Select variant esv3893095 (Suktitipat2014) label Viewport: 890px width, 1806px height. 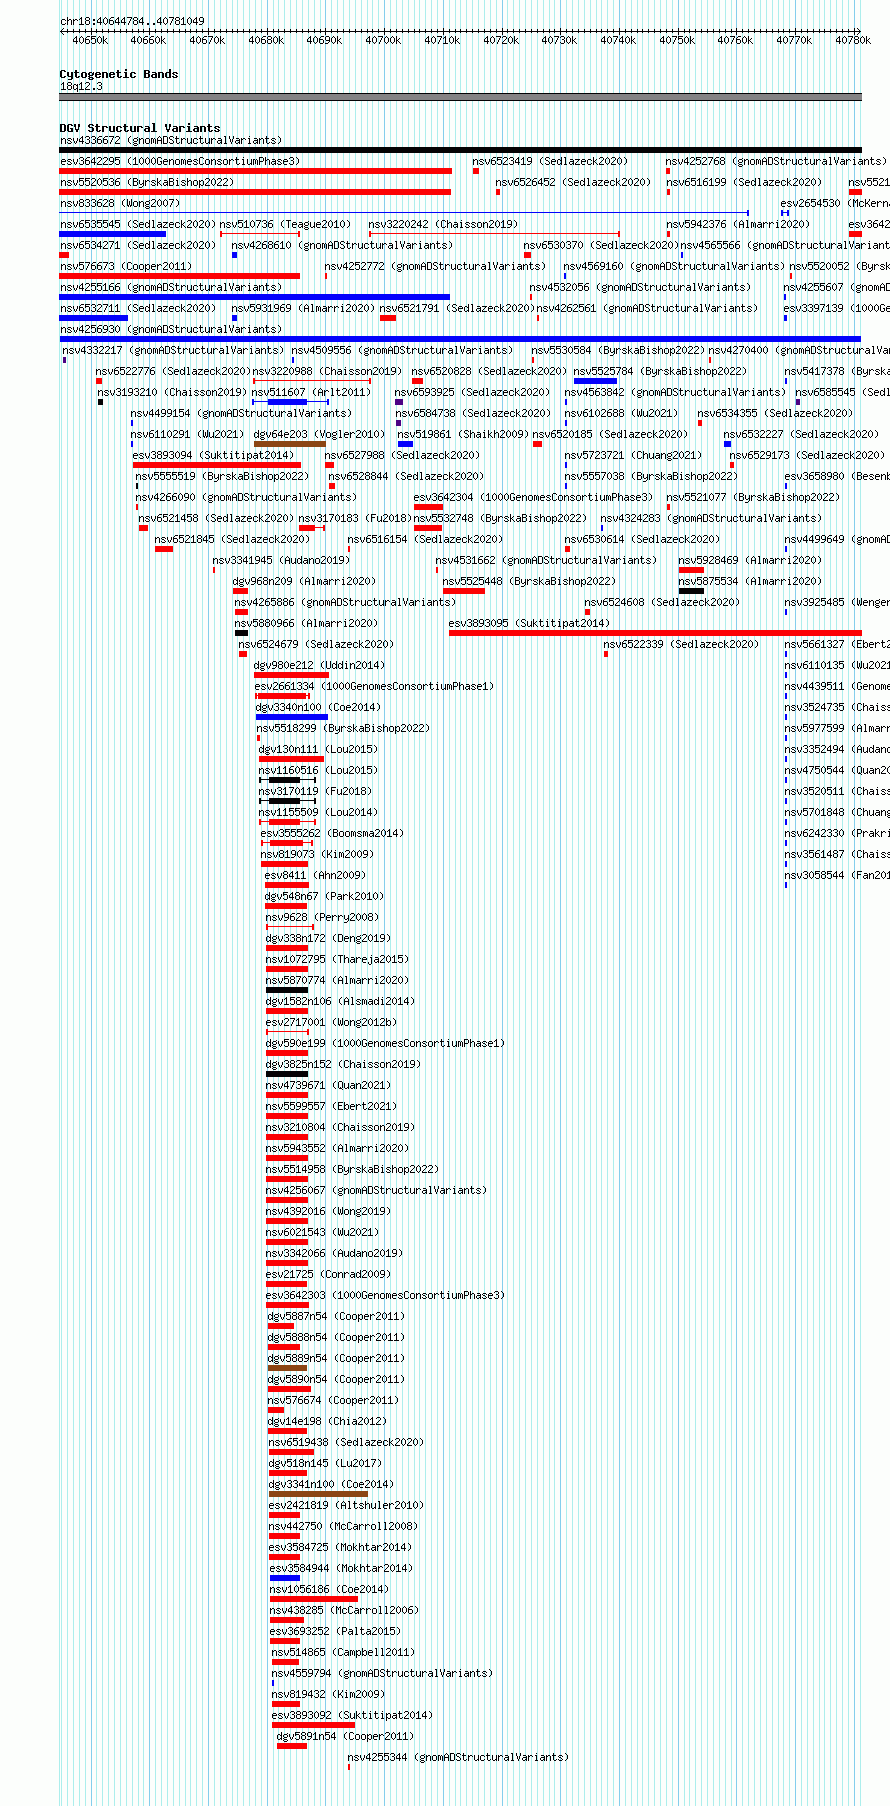[528, 623]
